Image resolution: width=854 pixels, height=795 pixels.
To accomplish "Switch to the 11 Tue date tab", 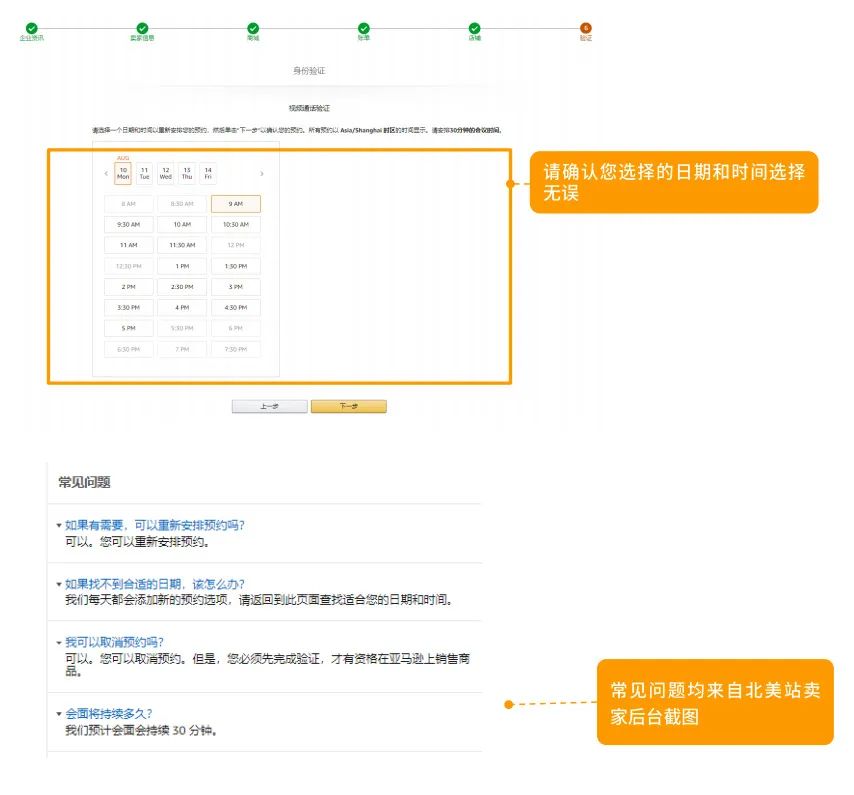I will tap(142, 172).
